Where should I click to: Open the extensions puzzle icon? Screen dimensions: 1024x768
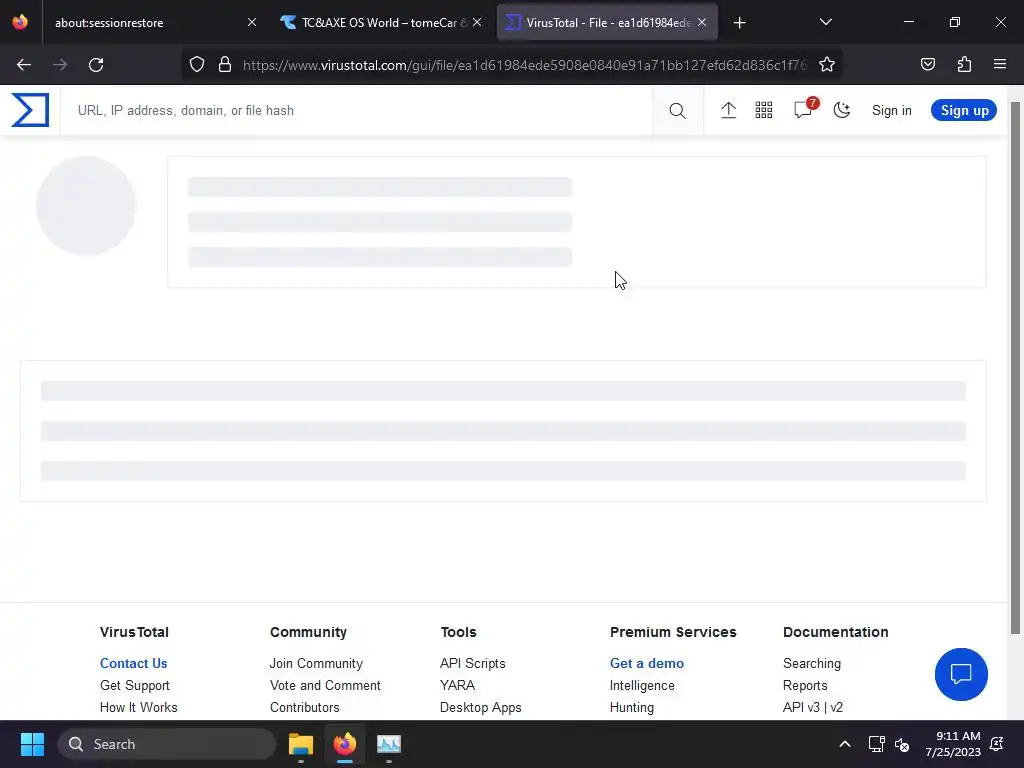964,65
